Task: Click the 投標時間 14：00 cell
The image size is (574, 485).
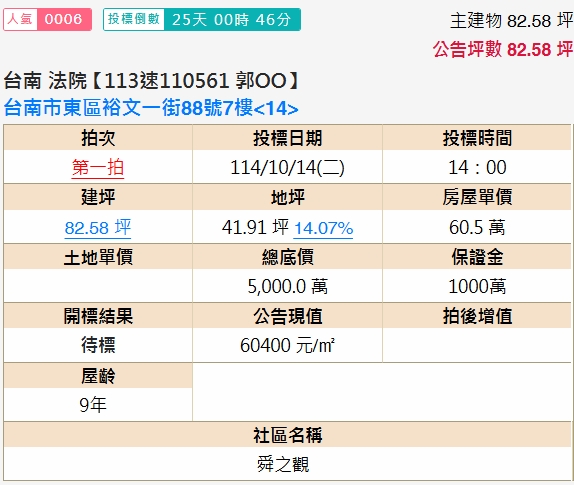Action: point(477,168)
